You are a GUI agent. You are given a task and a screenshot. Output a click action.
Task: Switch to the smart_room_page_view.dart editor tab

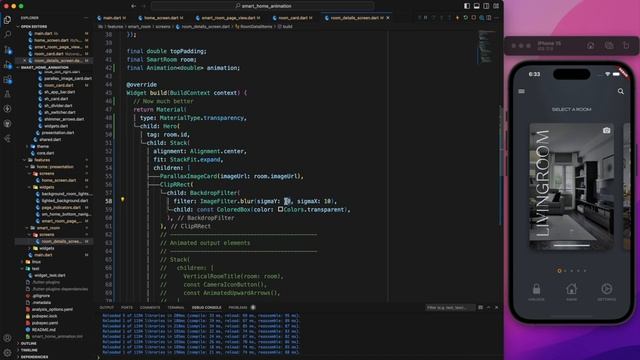coord(228,18)
